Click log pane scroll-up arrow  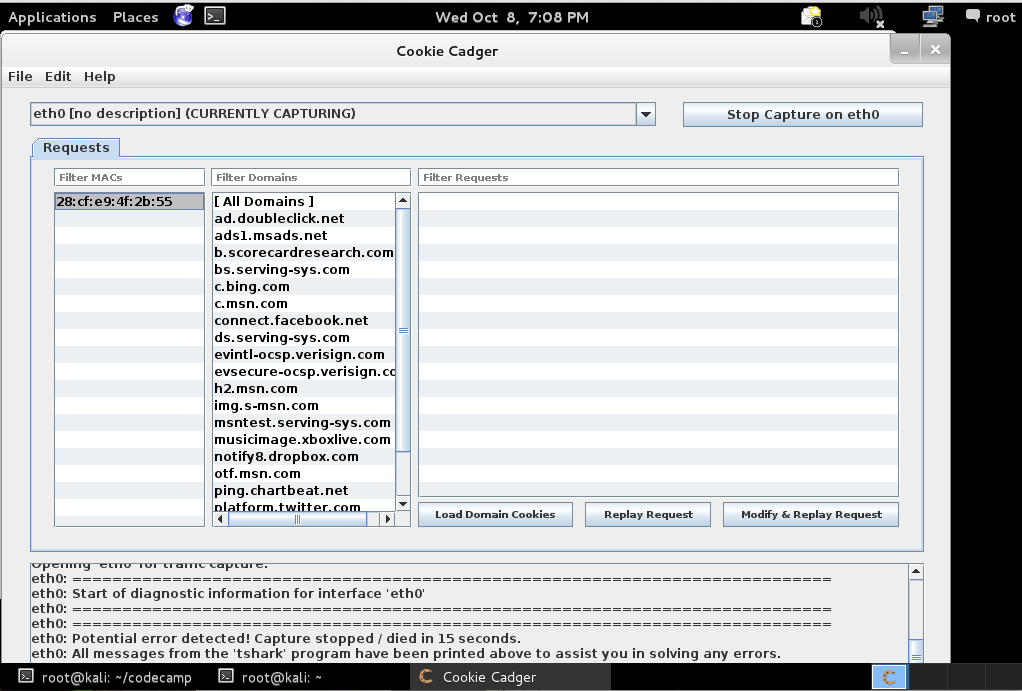916,572
